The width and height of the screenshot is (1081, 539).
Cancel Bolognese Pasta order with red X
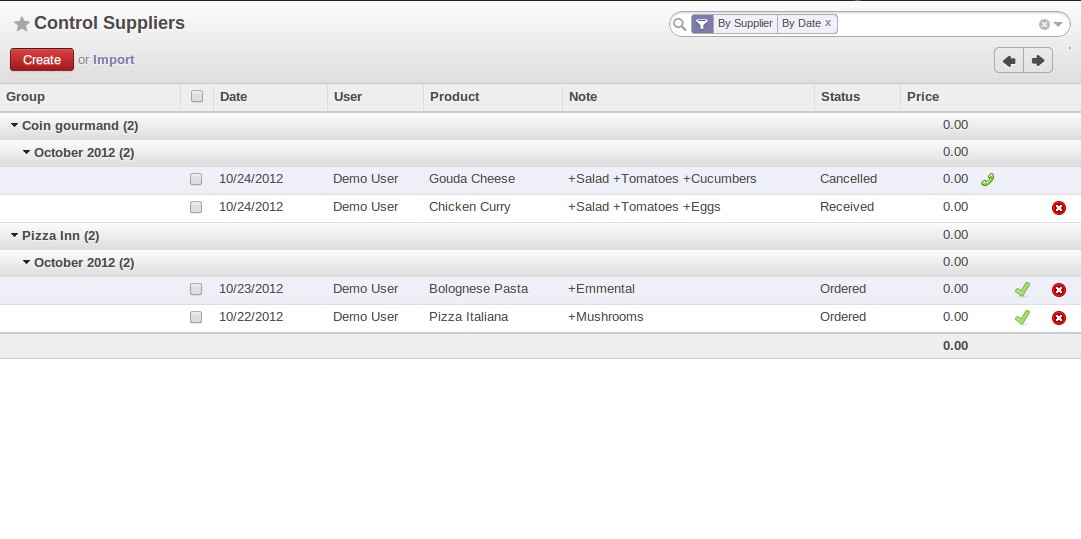(x=1059, y=290)
